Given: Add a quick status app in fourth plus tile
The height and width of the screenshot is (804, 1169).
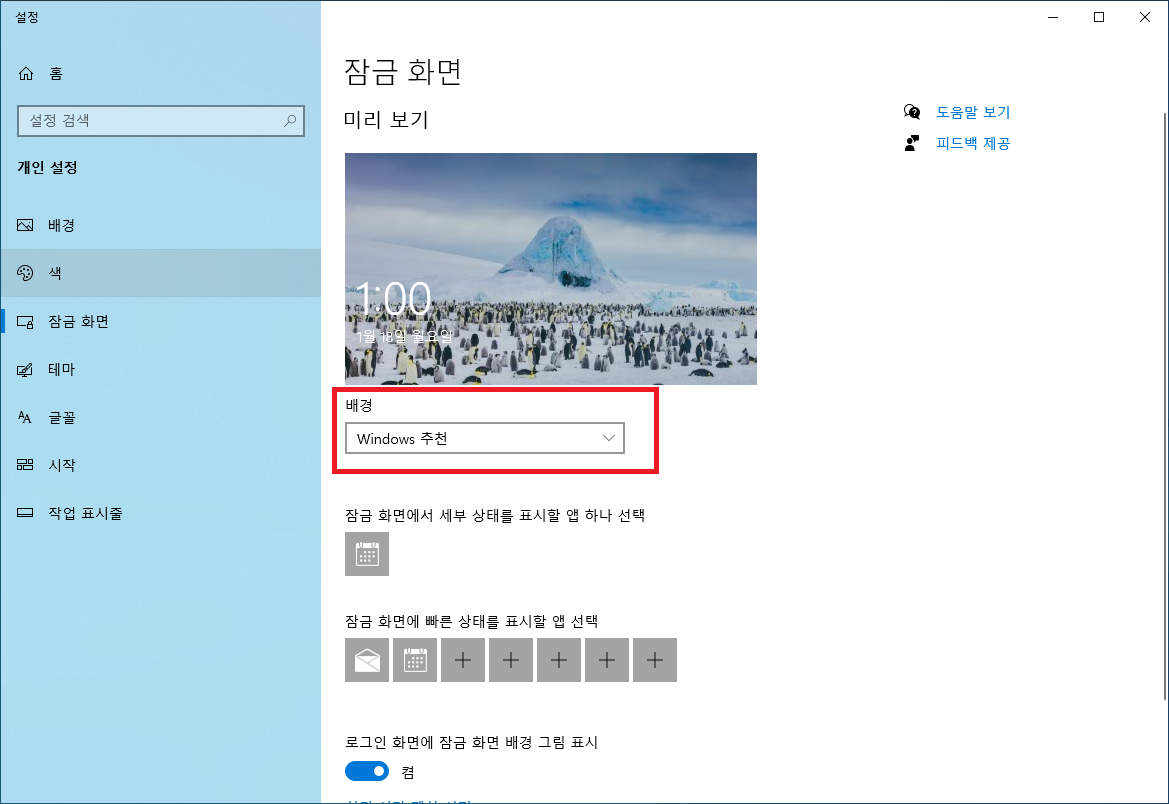Looking at the screenshot, I should click(607, 660).
